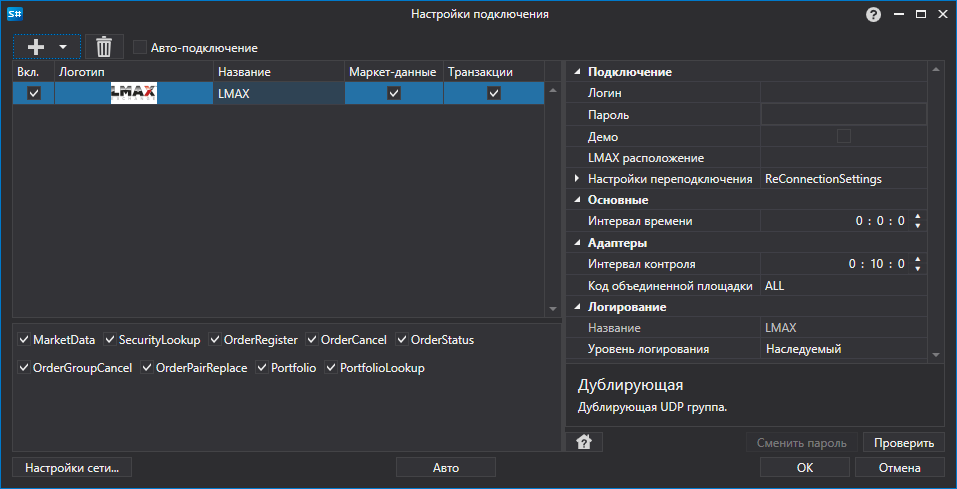The height and width of the screenshot is (489, 957).
Task: Toggle LMAX Маркет-данные checkbox
Action: [394, 93]
